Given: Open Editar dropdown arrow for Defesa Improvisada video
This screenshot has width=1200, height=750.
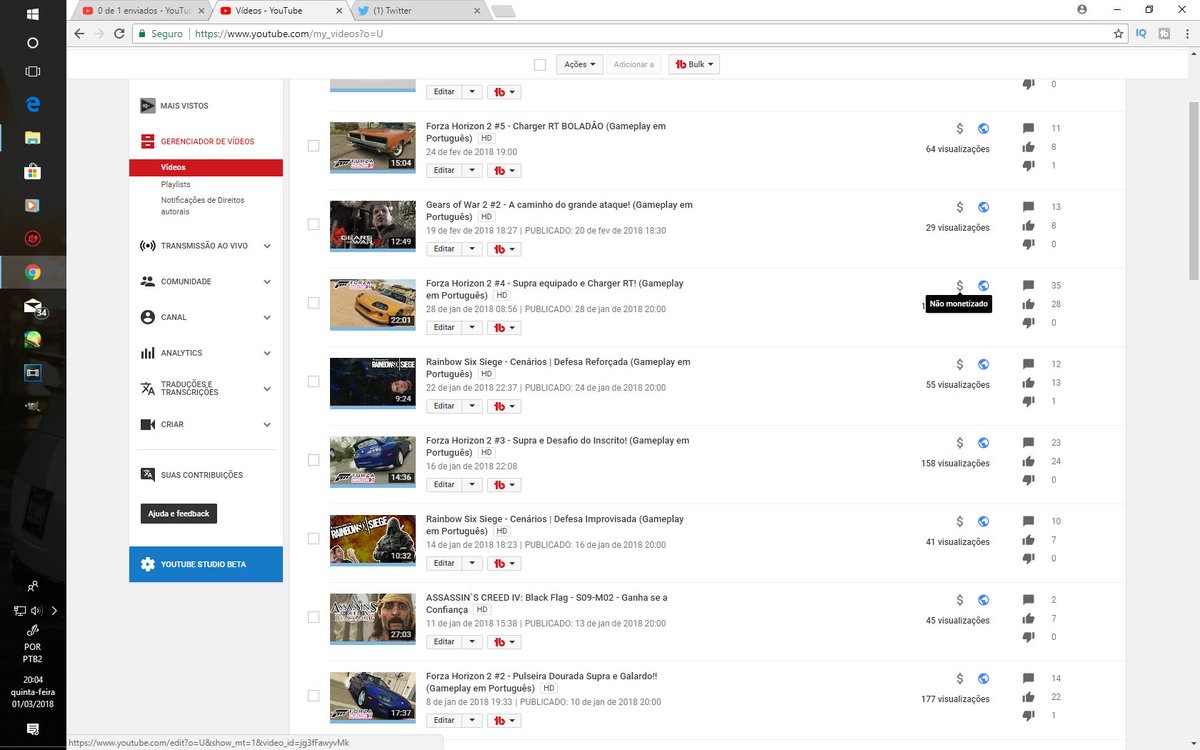Looking at the screenshot, I should 472,563.
